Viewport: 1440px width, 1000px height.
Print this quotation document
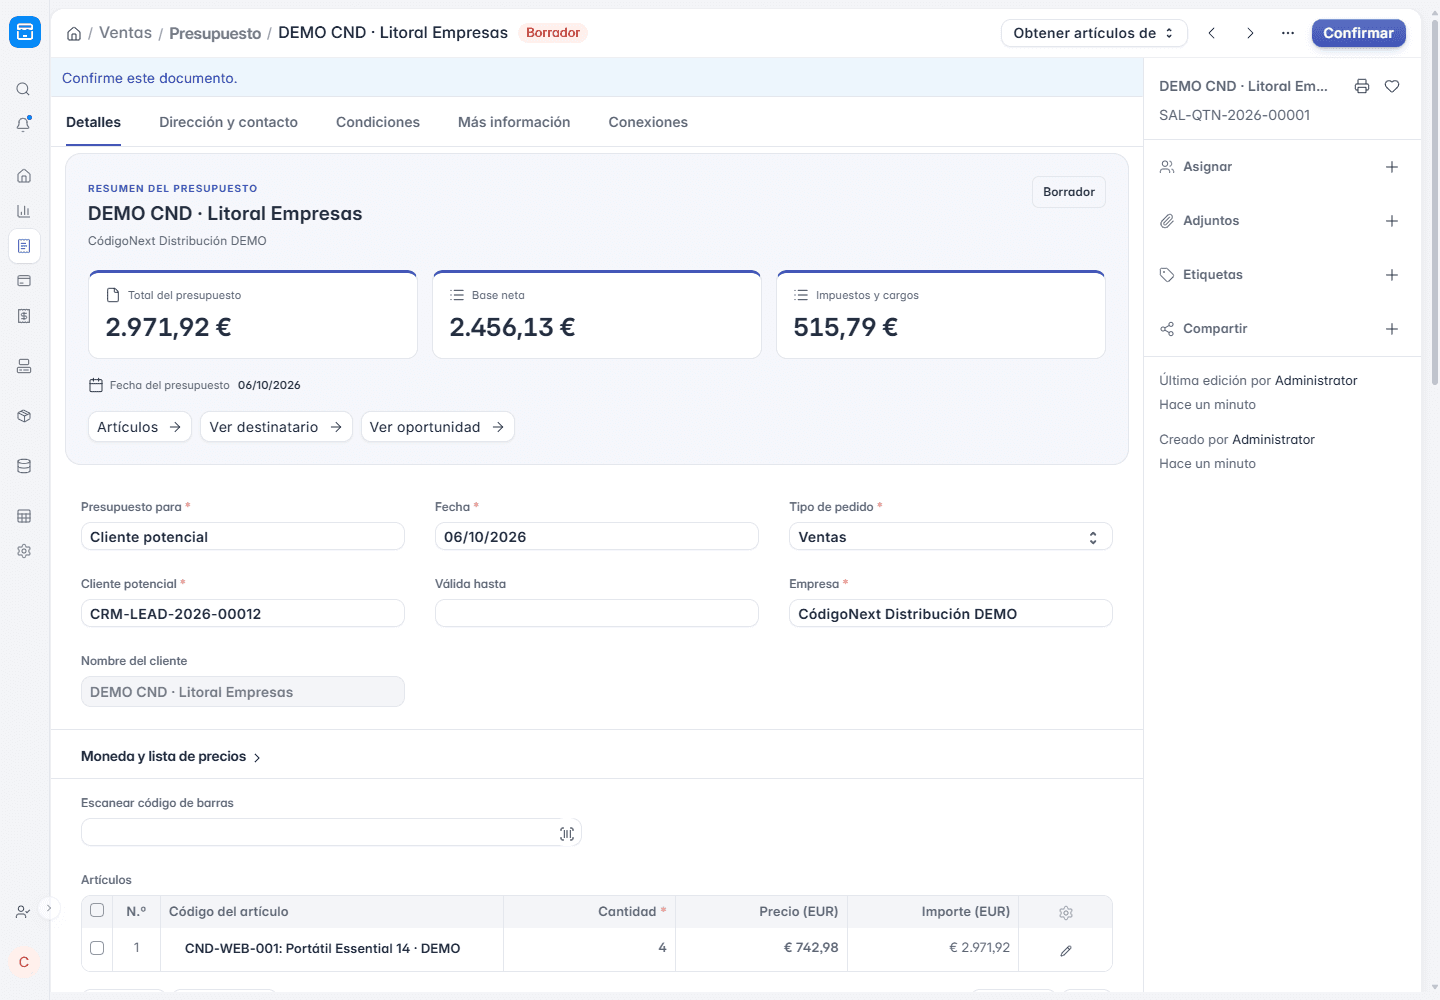click(1362, 86)
